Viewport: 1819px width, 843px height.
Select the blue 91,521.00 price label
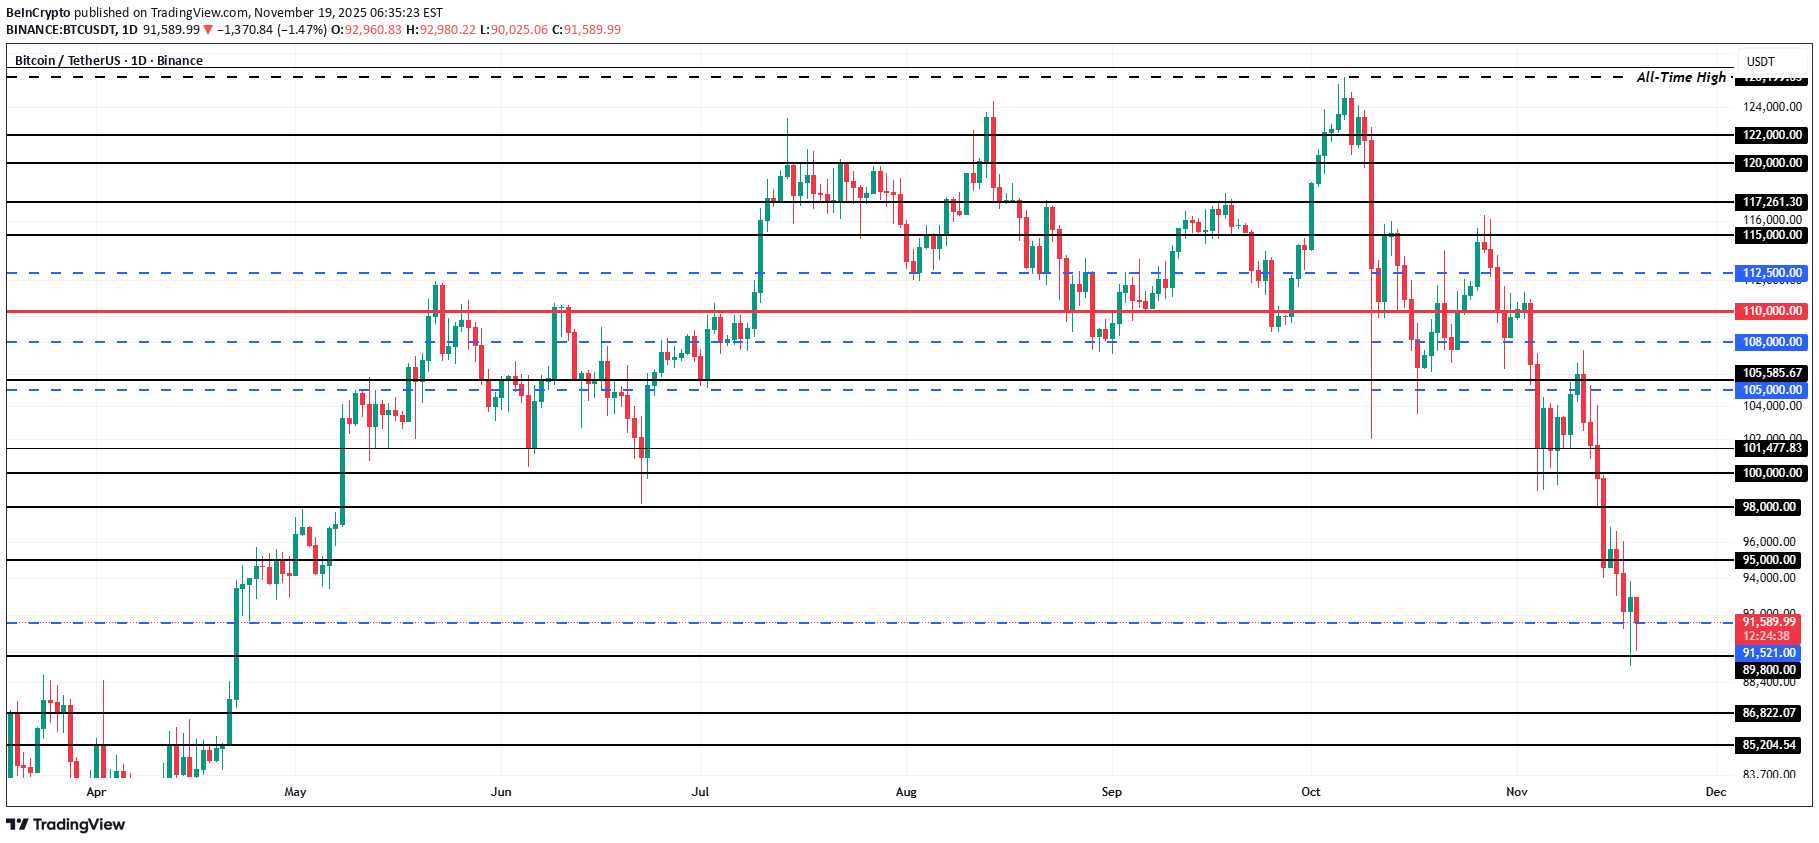[x=1768, y=653]
